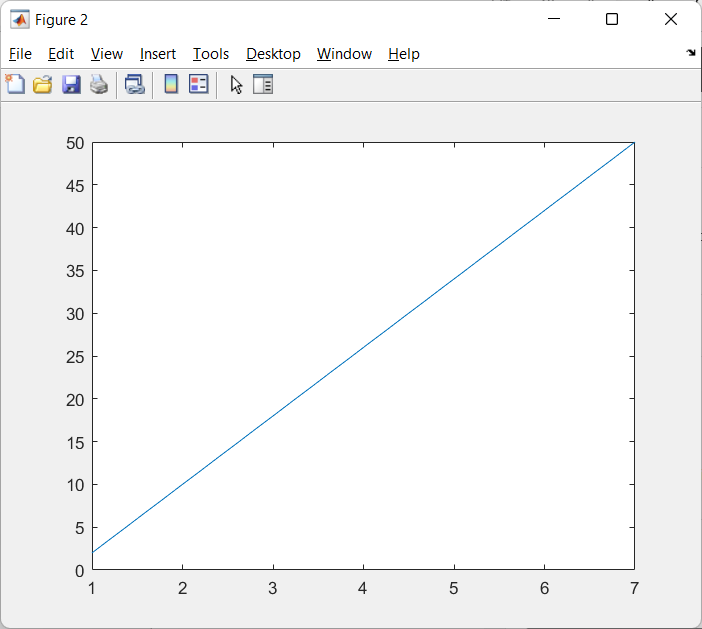Image resolution: width=702 pixels, height=629 pixels.
Task: Click the Figure 2 title text
Action: coord(61,20)
